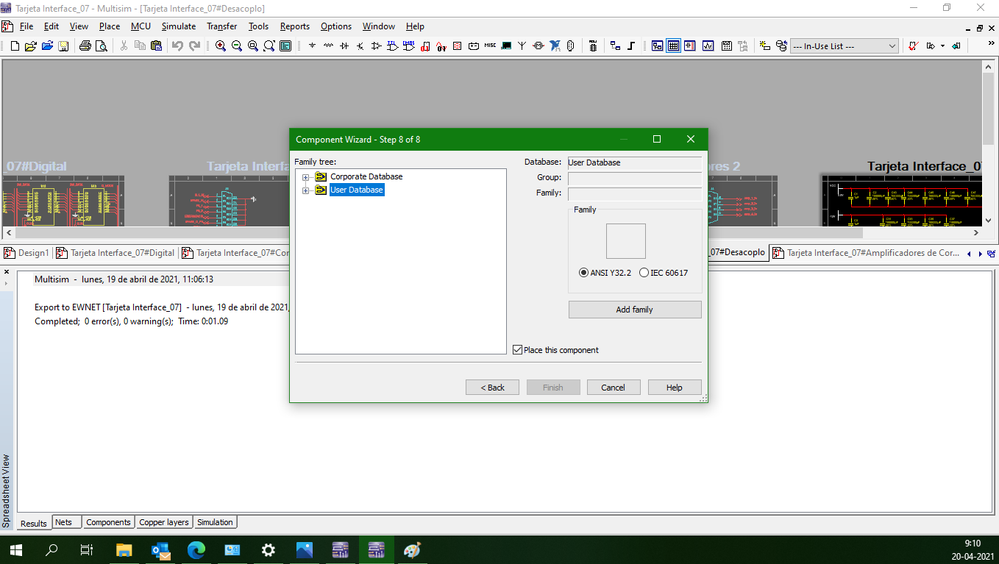Place a source component
The height and width of the screenshot is (564, 999).
click(x=312, y=46)
